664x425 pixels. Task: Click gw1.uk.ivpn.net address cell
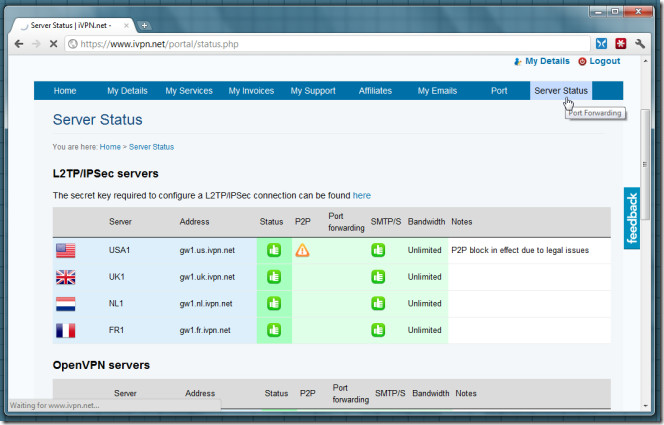tap(207, 277)
